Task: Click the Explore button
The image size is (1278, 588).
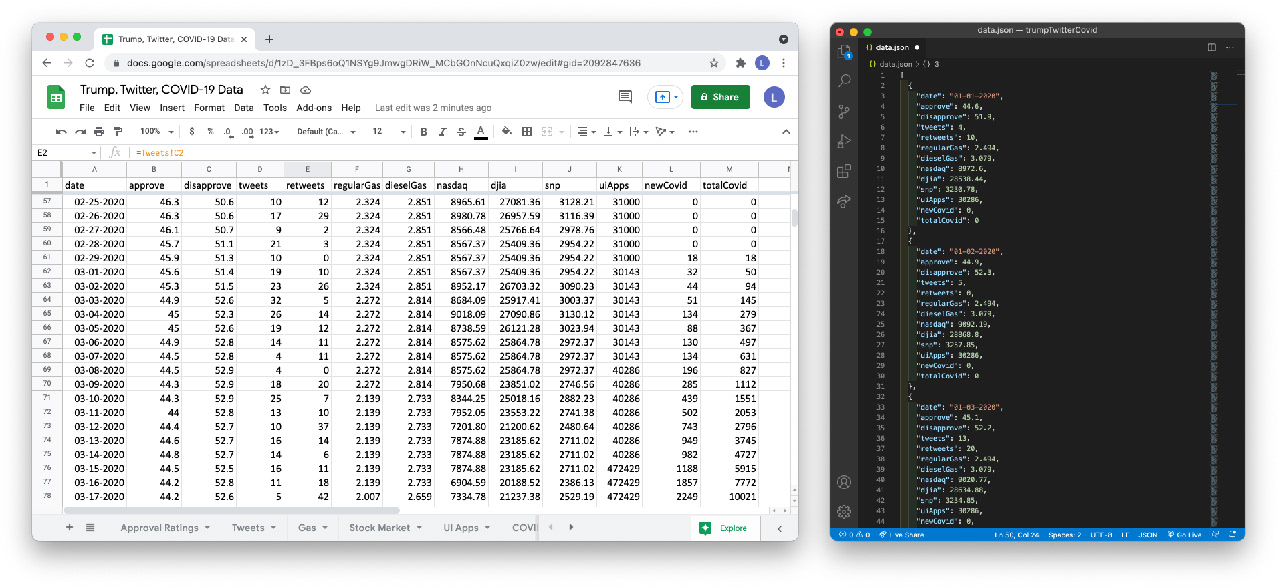Action: 725,528
